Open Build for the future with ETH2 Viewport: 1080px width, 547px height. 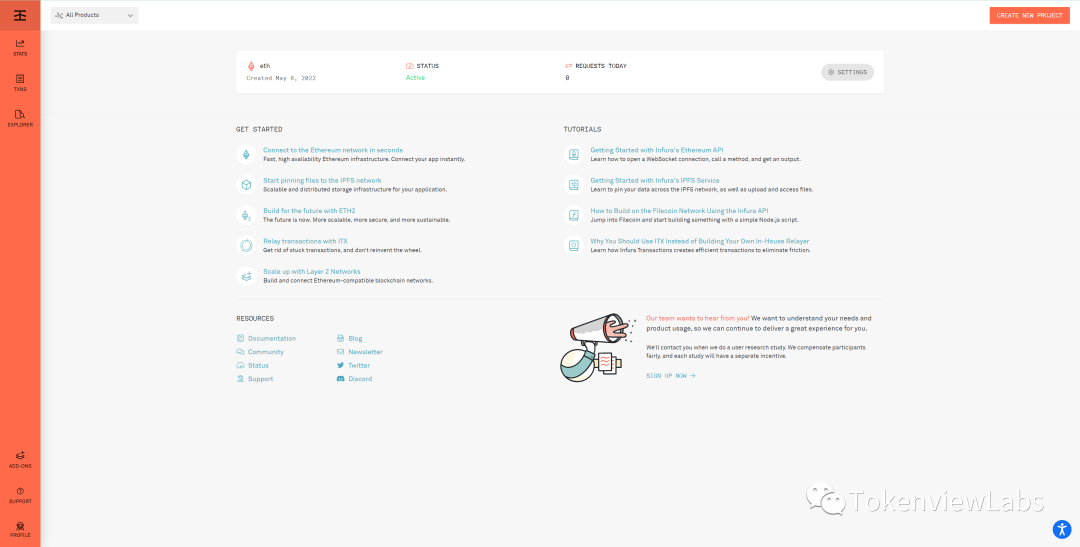[309, 211]
